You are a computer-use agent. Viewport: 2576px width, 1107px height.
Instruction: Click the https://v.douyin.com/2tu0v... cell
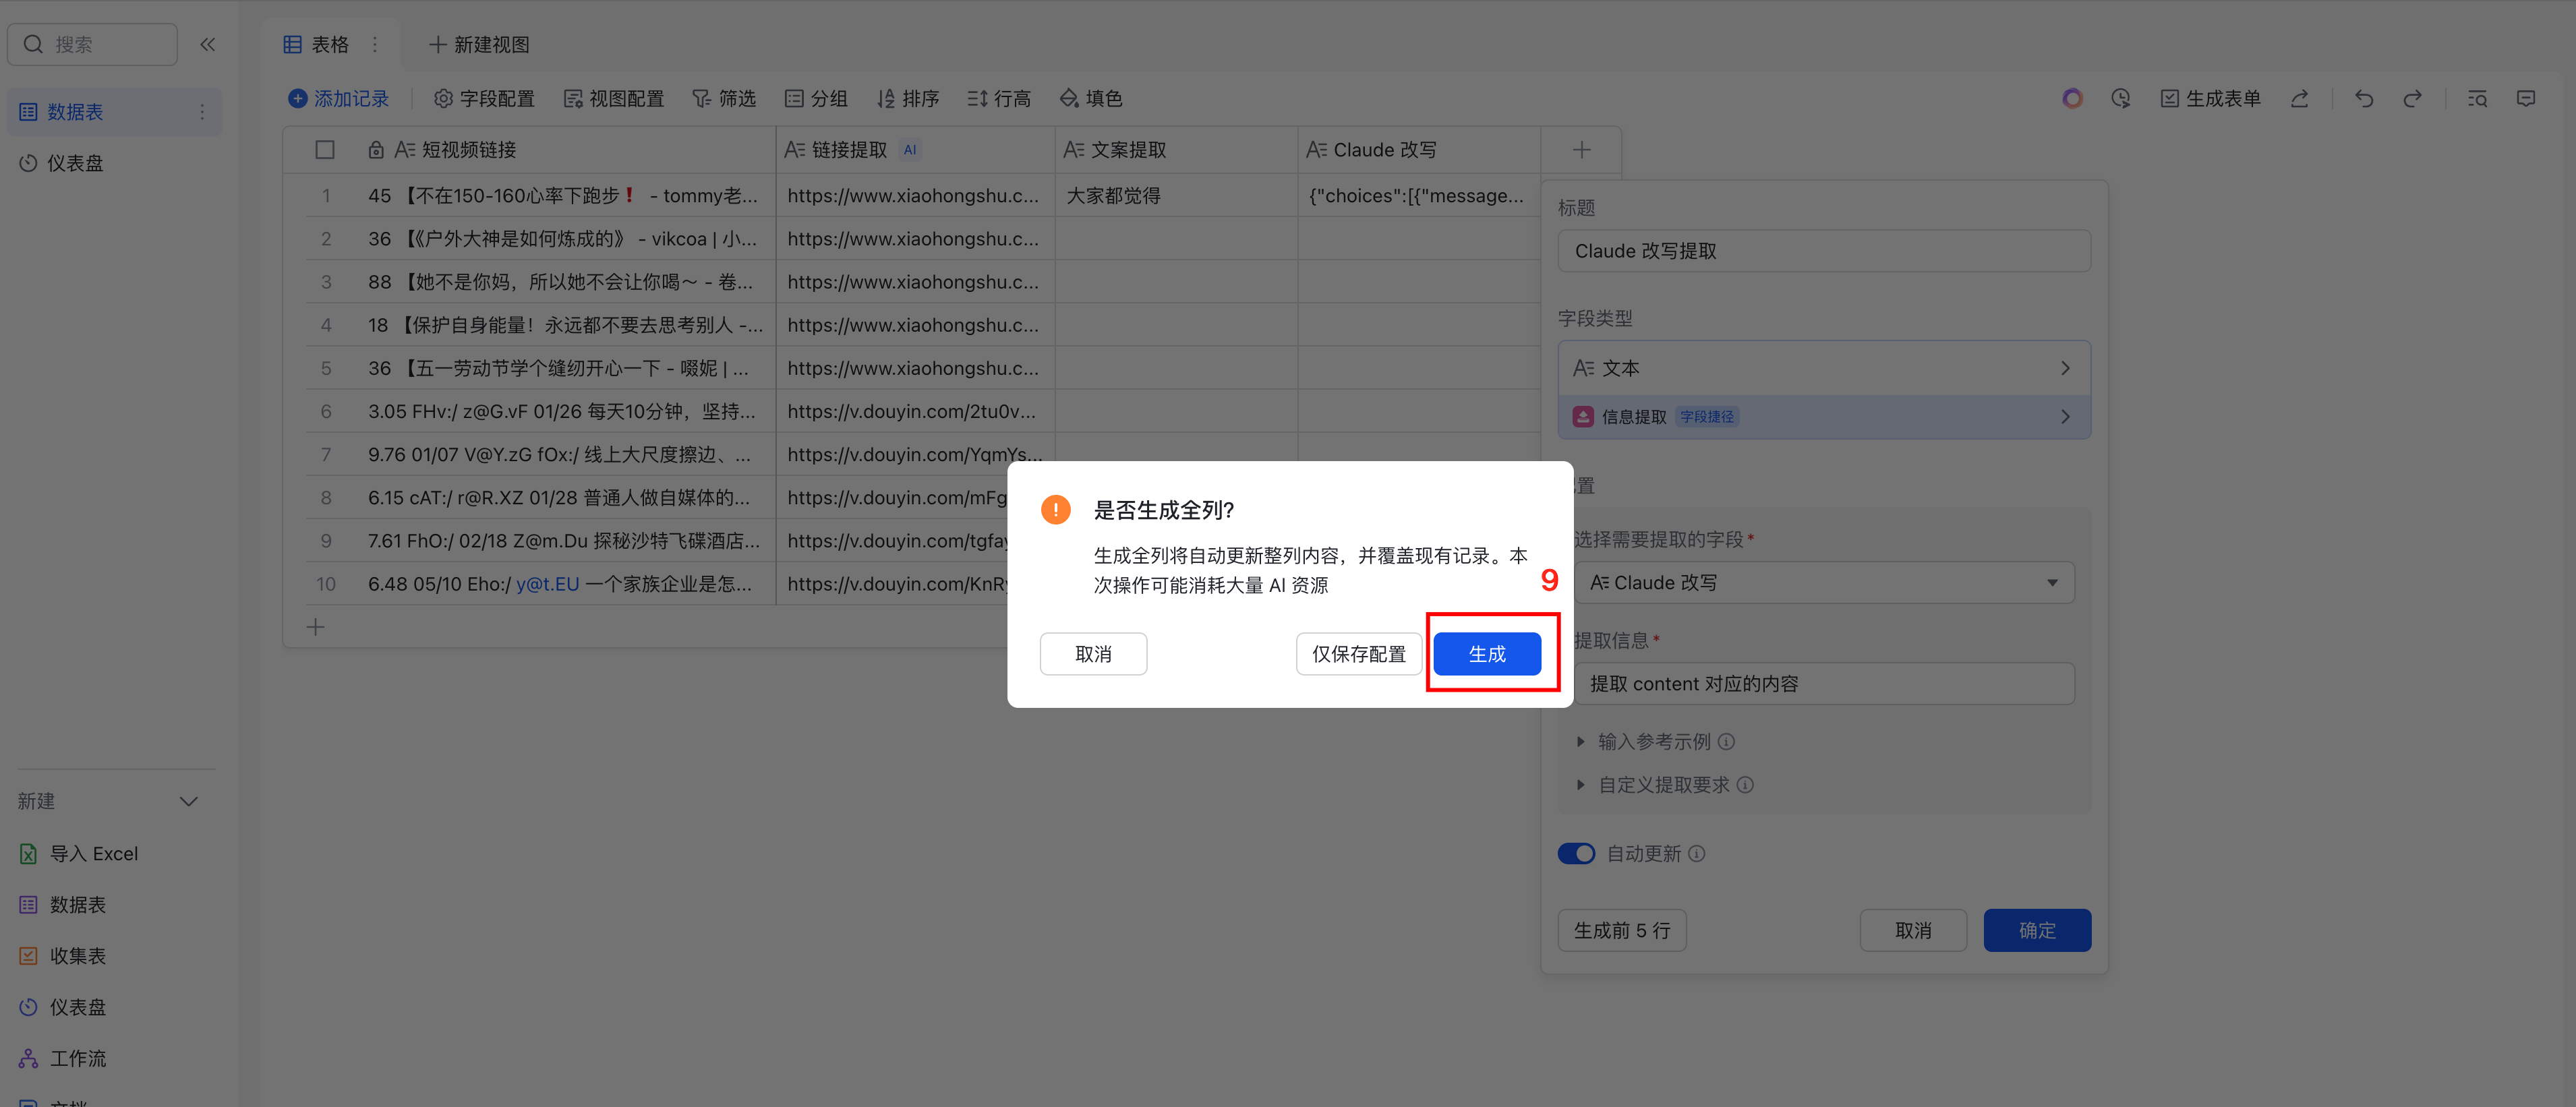coord(915,411)
